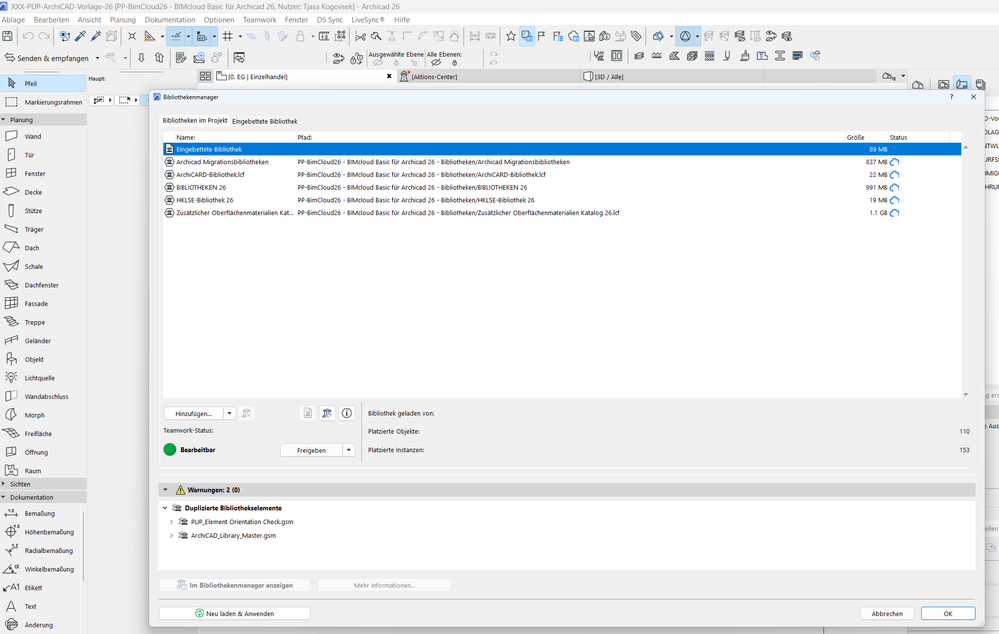Click the OK button

[947, 614]
